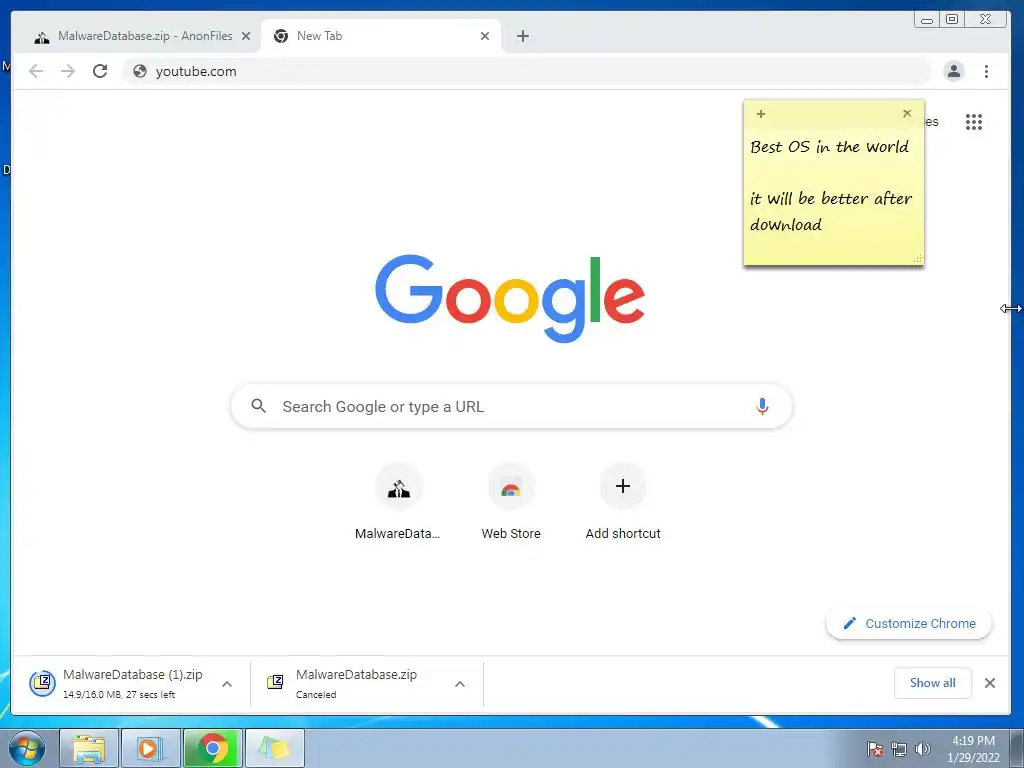Click the address bar showing youtube.com
The width and height of the screenshot is (1024, 768).
(x=526, y=71)
